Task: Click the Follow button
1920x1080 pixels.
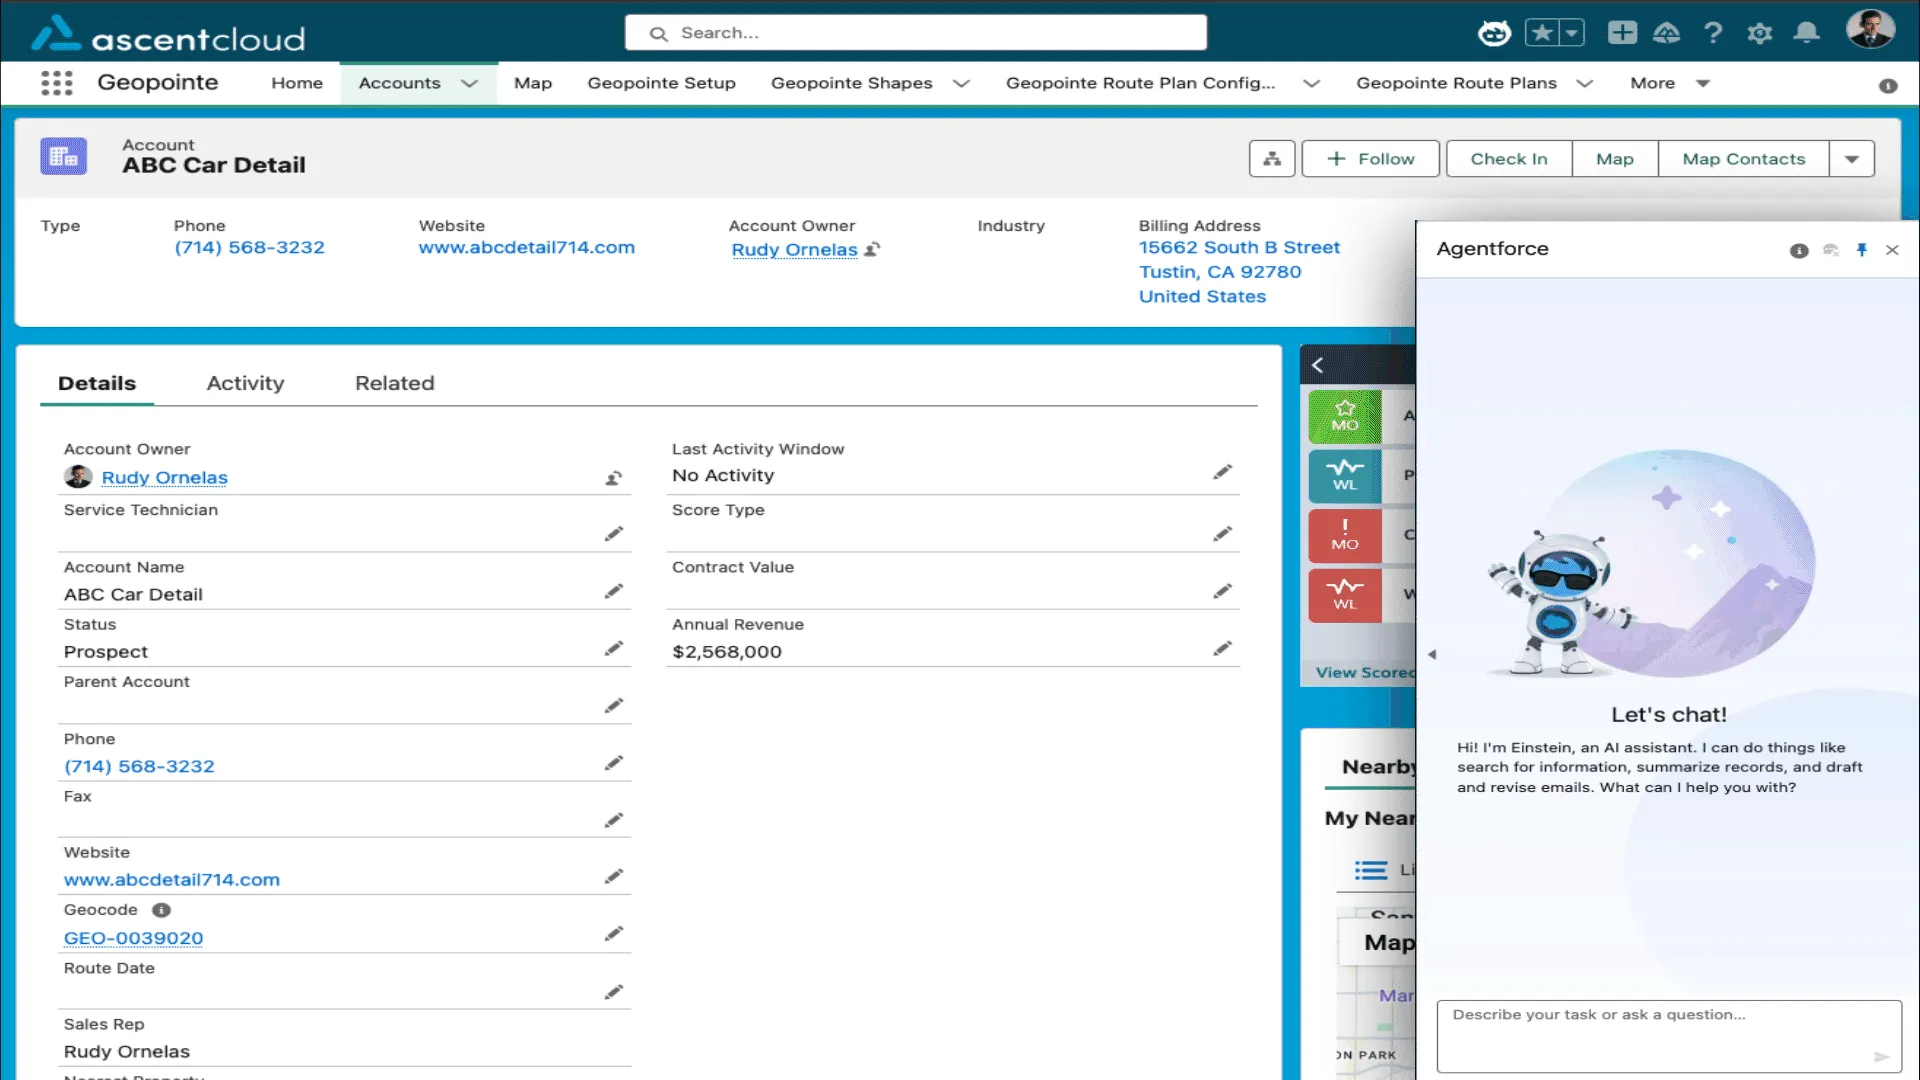Action: tap(1370, 159)
